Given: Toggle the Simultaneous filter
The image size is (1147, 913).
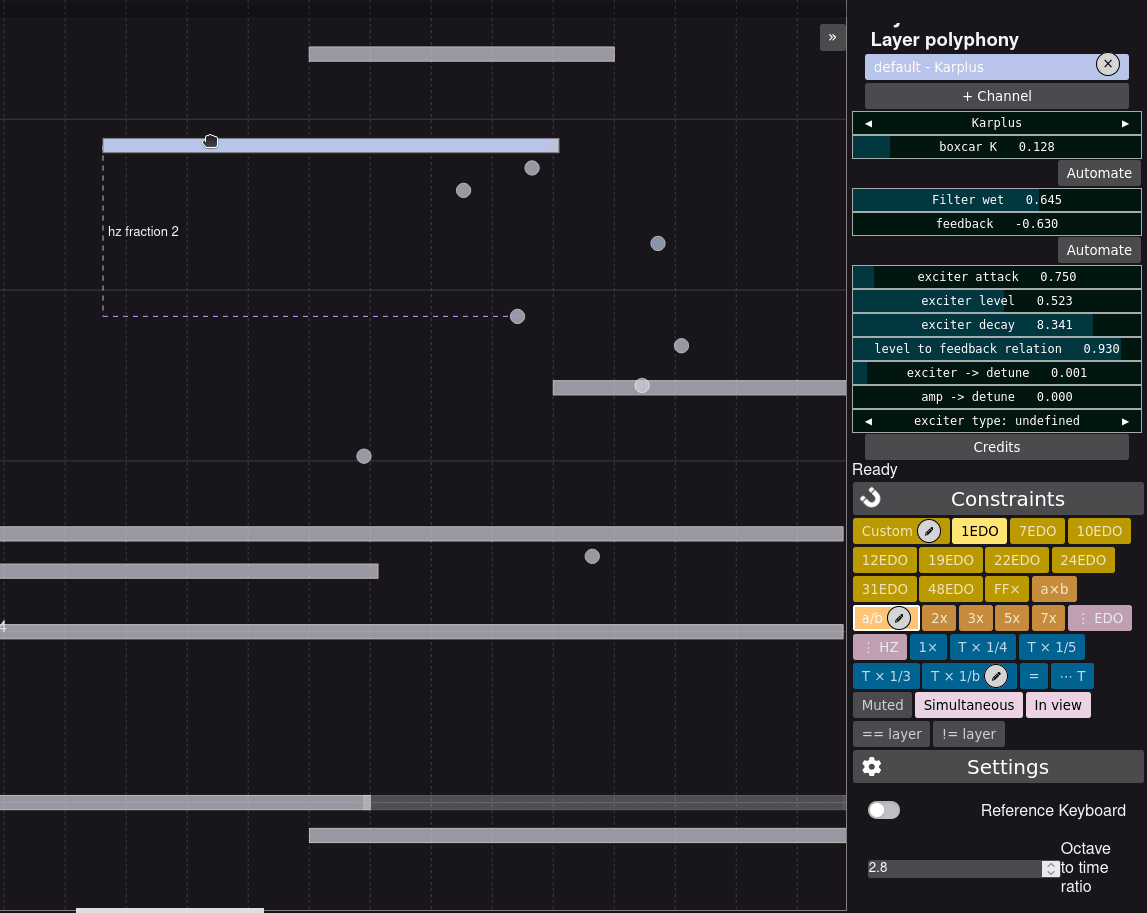Looking at the screenshot, I should tap(969, 705).
